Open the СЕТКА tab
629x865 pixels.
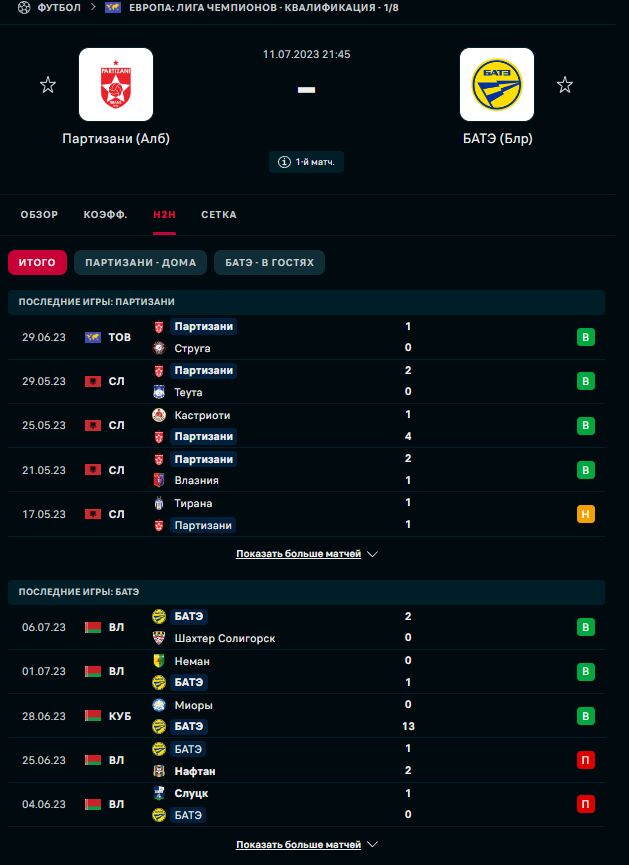click(219, 215)
